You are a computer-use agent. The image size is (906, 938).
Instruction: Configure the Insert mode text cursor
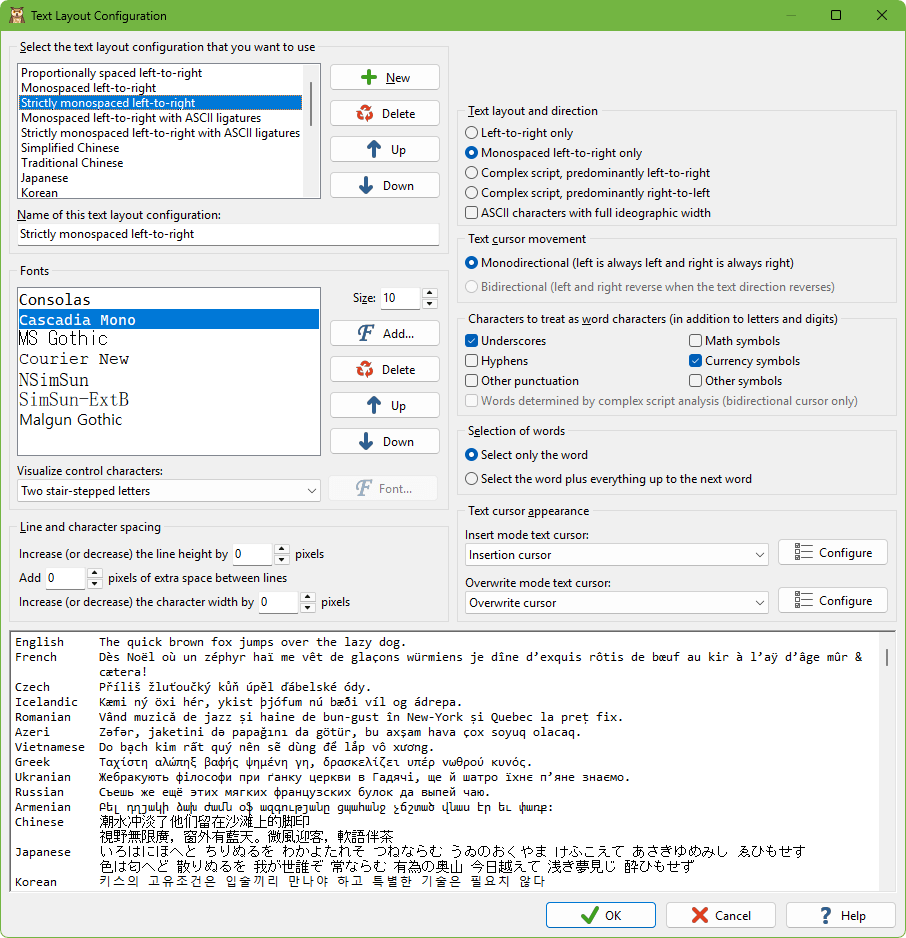tap(832, 552)
